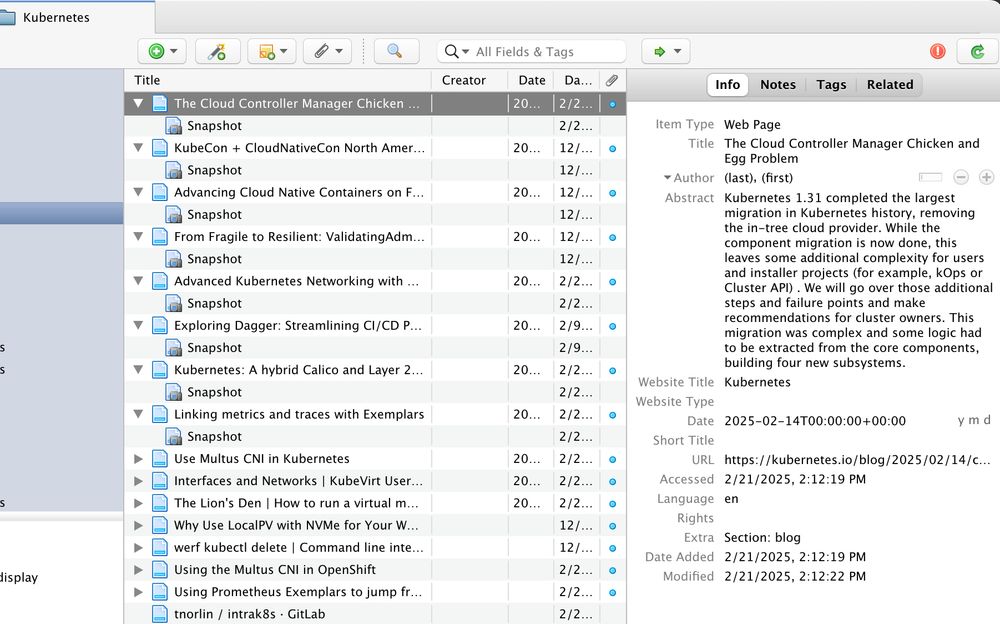
Task: Click the Rights empty field
Action: pos(857,518)
